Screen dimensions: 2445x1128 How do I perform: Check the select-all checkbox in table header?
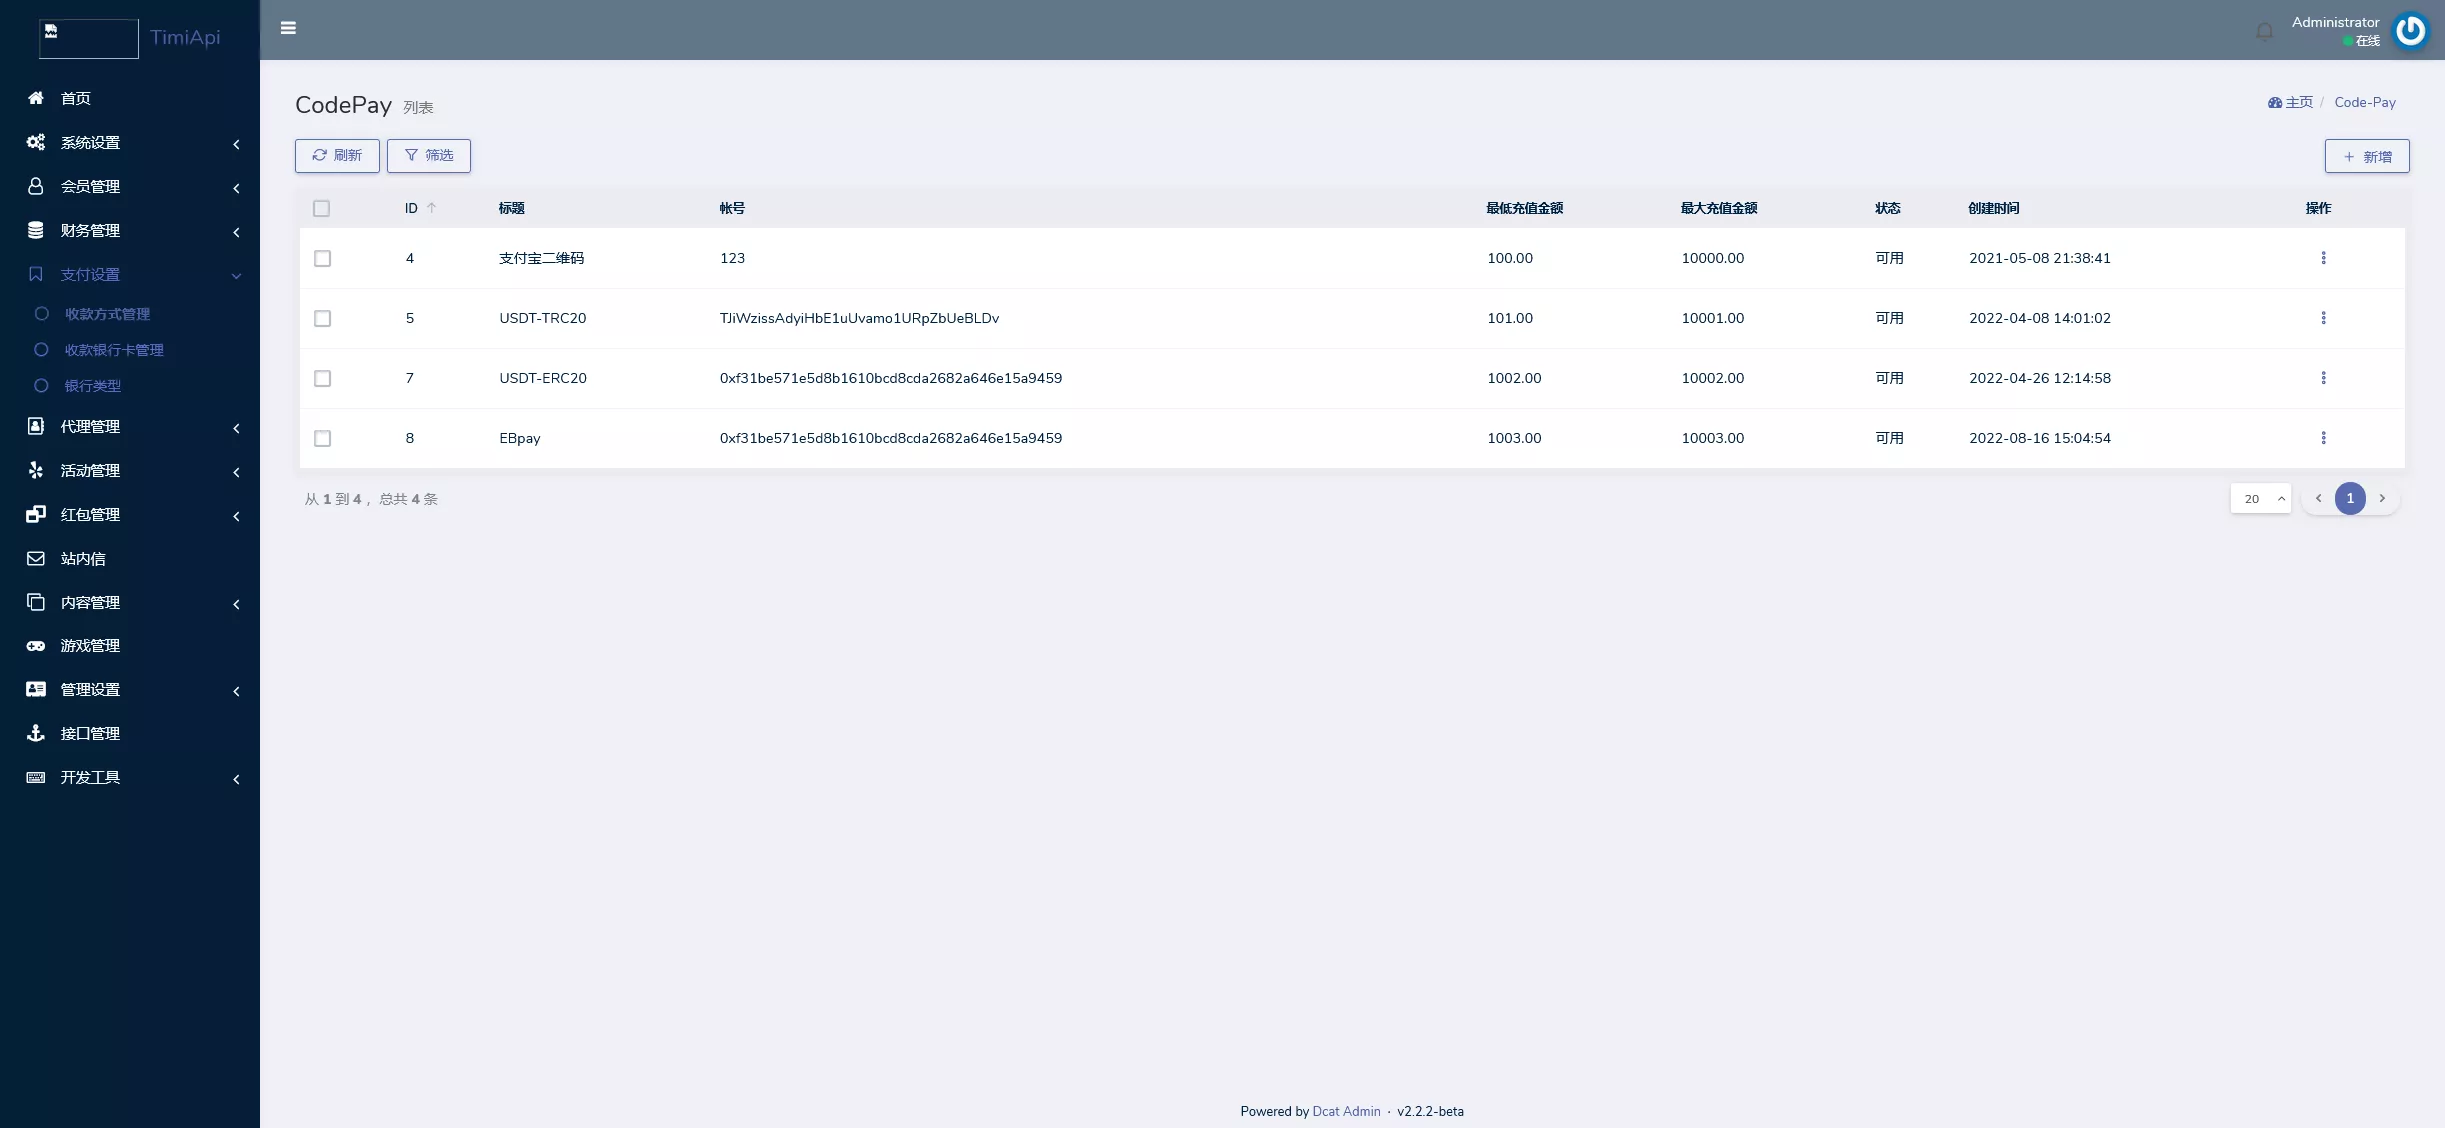321,208
